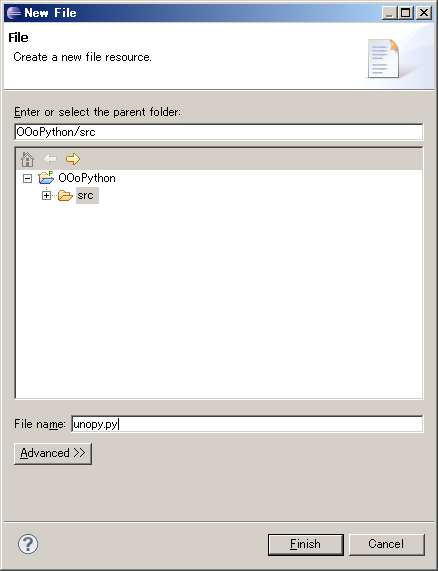This screenshot has width=438, height=571.
Task: Close the New File dialog window
Action: 424,13
